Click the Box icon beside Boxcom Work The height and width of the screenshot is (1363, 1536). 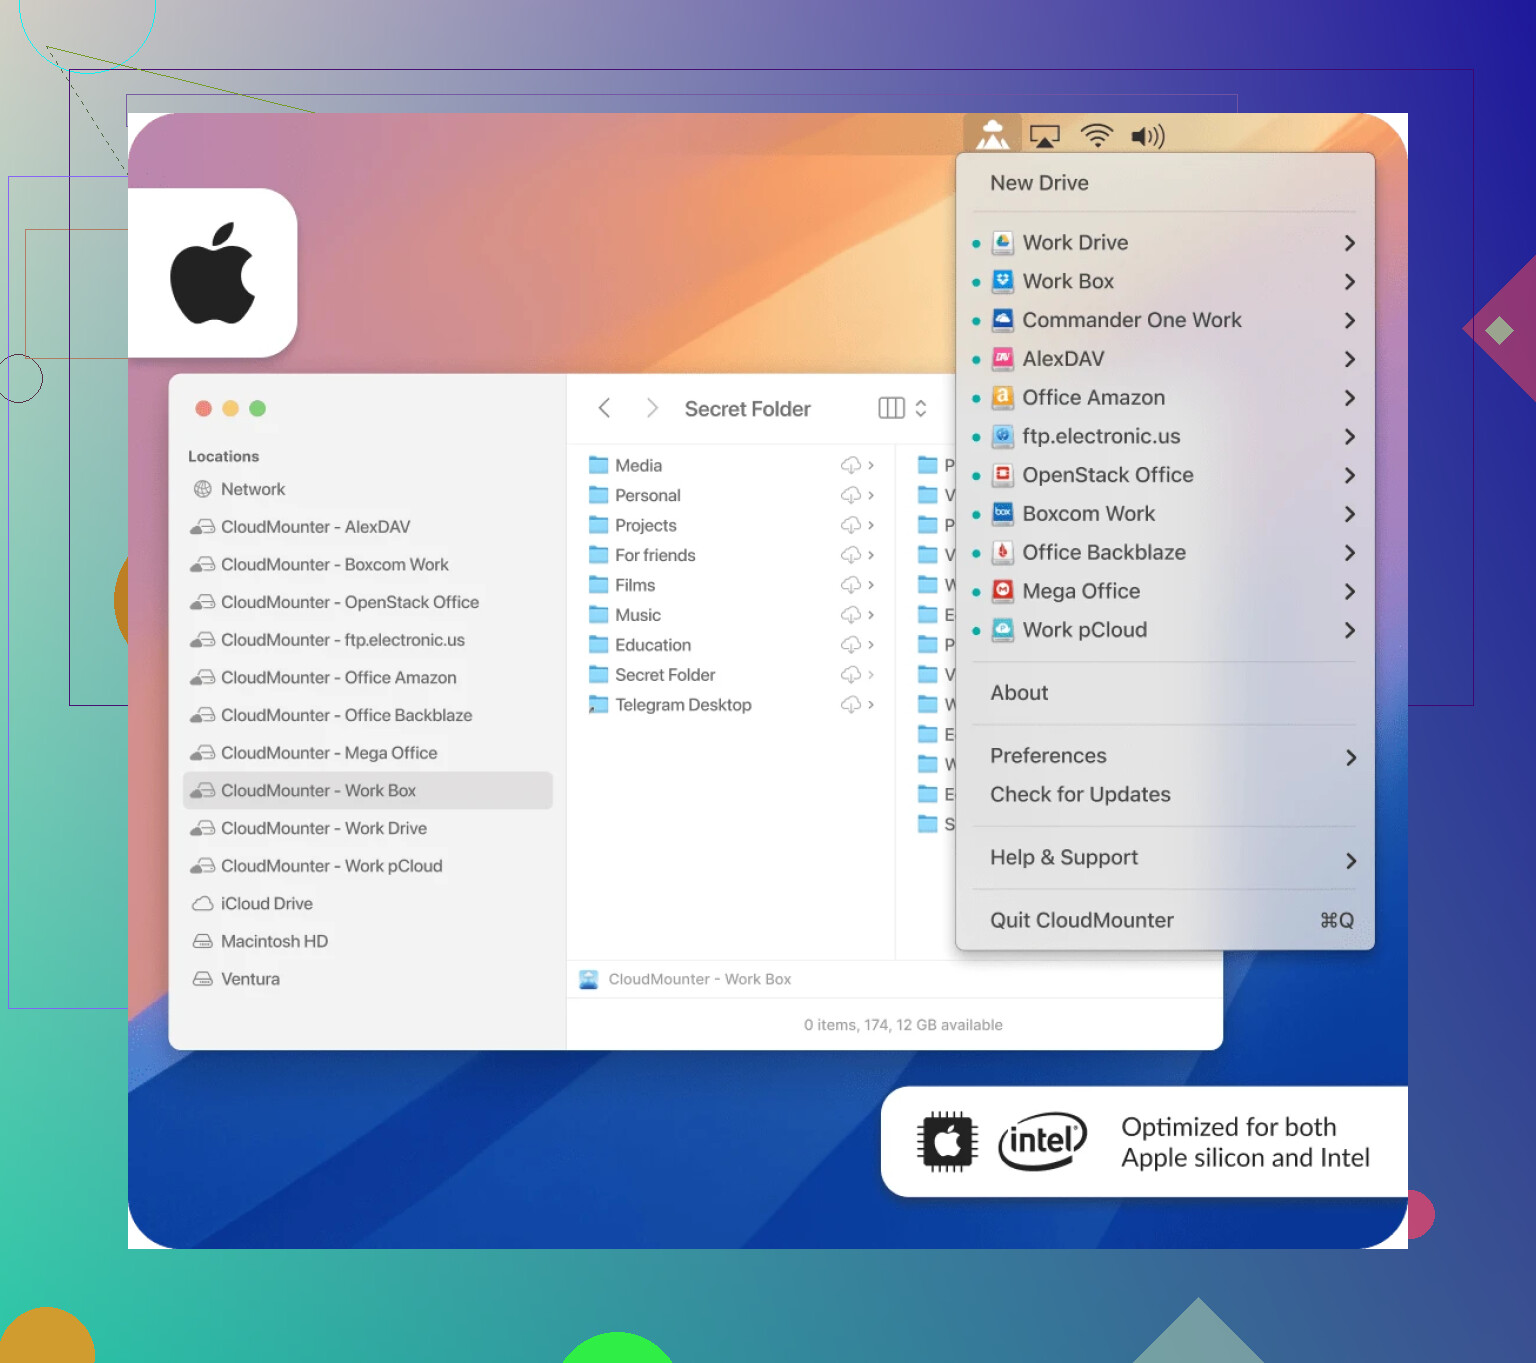pos(1003,513)
